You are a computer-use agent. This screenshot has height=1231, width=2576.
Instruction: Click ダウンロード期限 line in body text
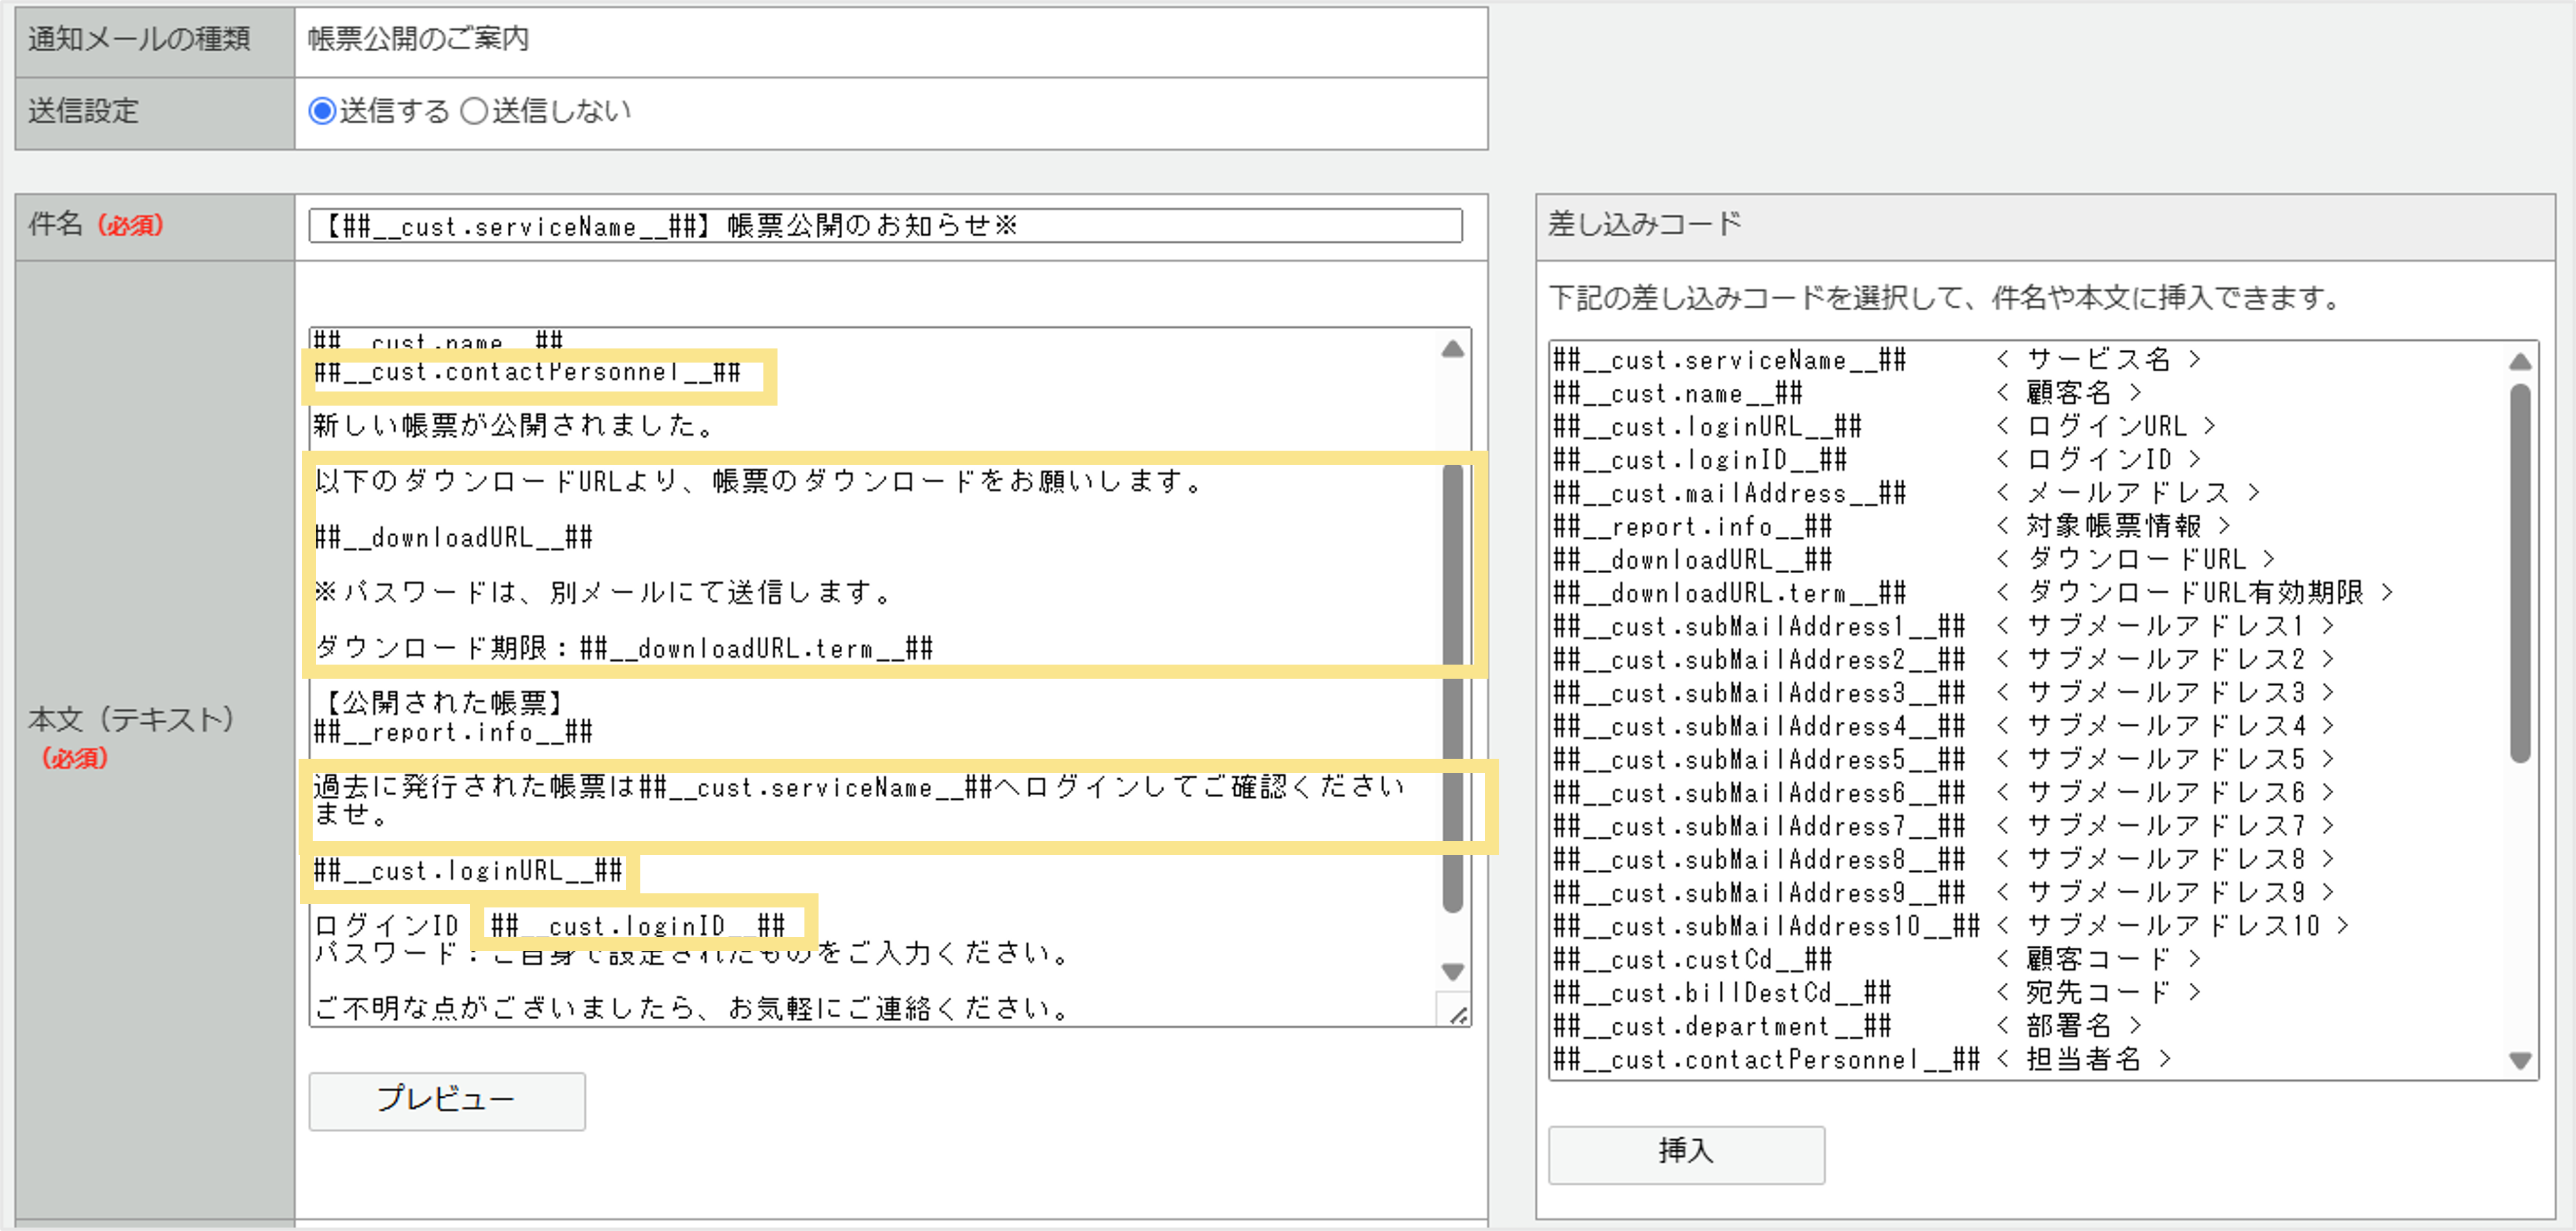[624, 649]
